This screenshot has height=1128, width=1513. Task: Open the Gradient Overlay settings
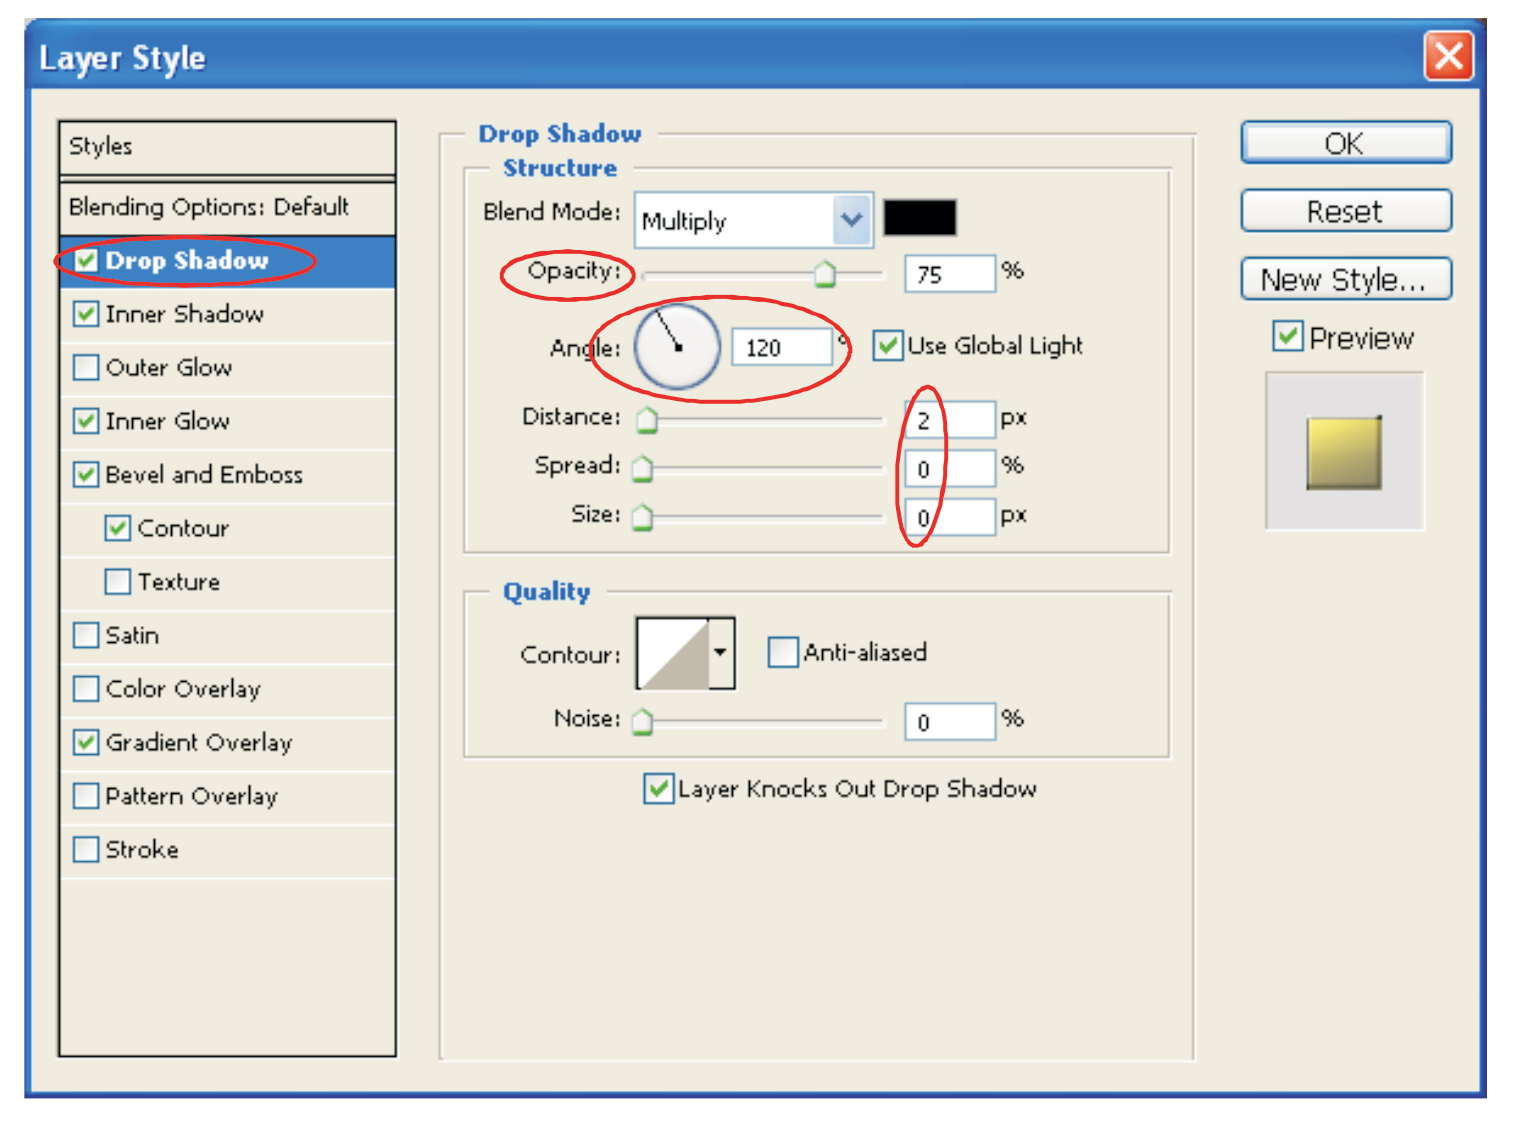[x=199, y=743]
